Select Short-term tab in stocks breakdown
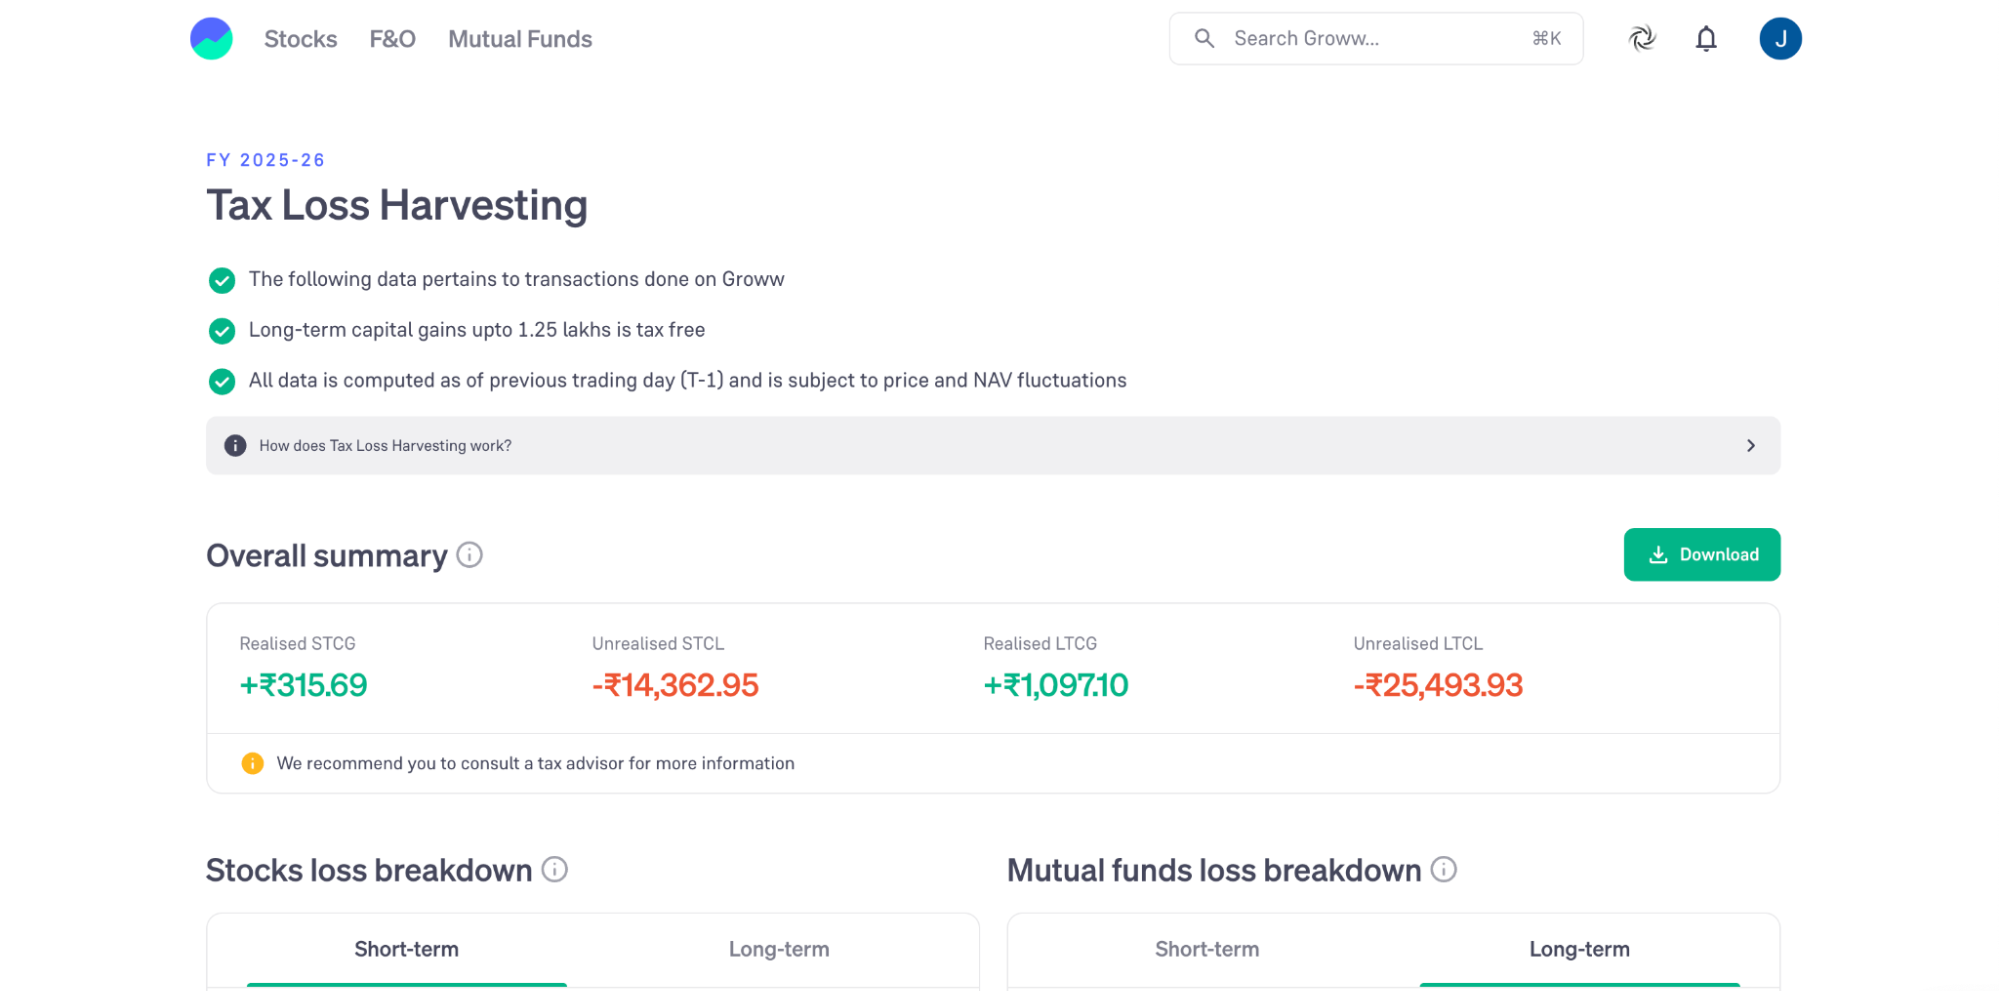1999x991 pixels. [x=406, y=949]
